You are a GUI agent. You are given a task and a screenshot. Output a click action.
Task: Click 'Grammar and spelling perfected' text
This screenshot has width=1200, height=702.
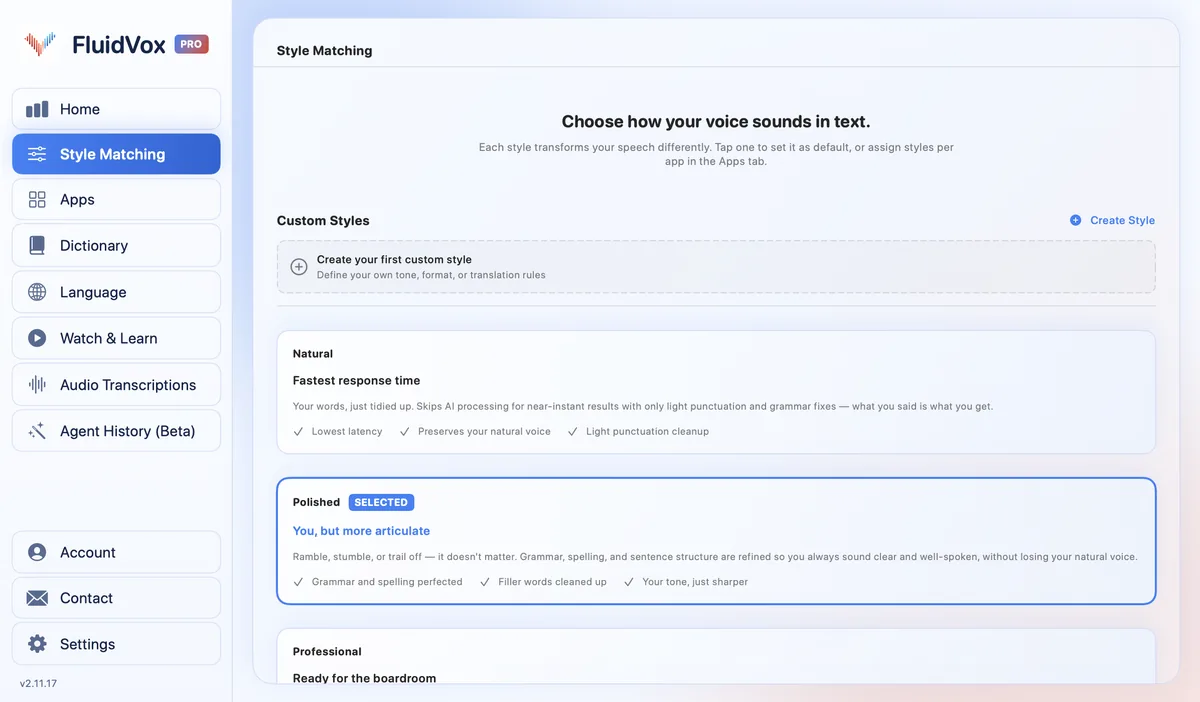pos(387,581)
